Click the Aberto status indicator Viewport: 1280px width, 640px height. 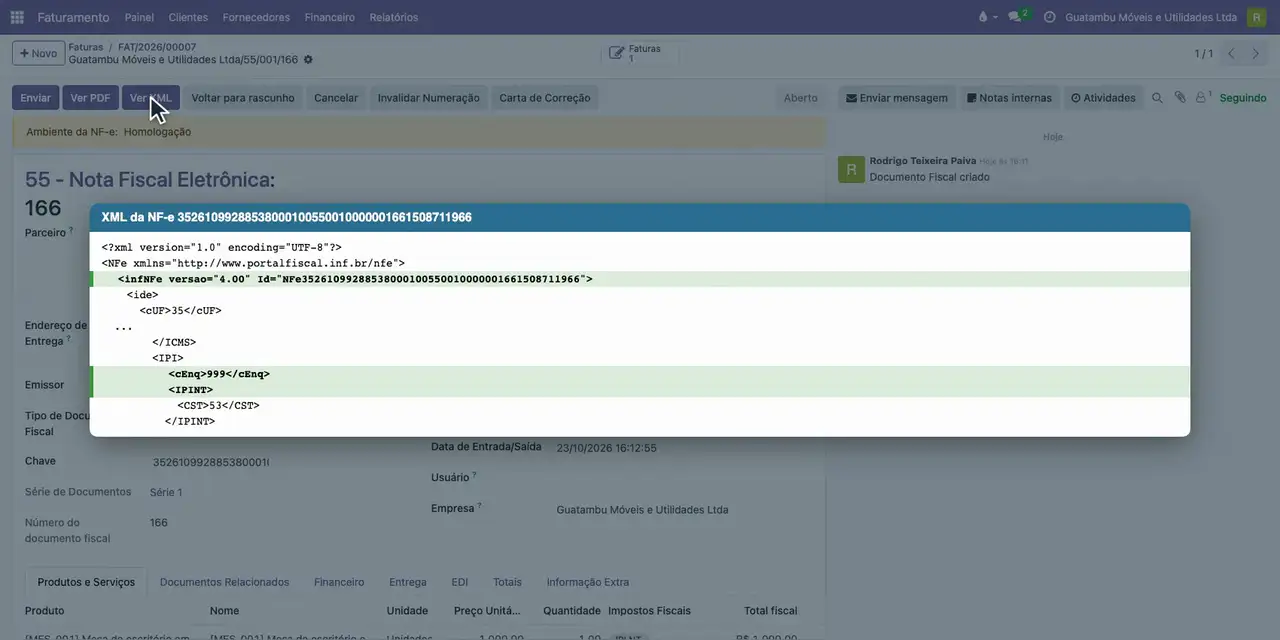coord(800,98)
